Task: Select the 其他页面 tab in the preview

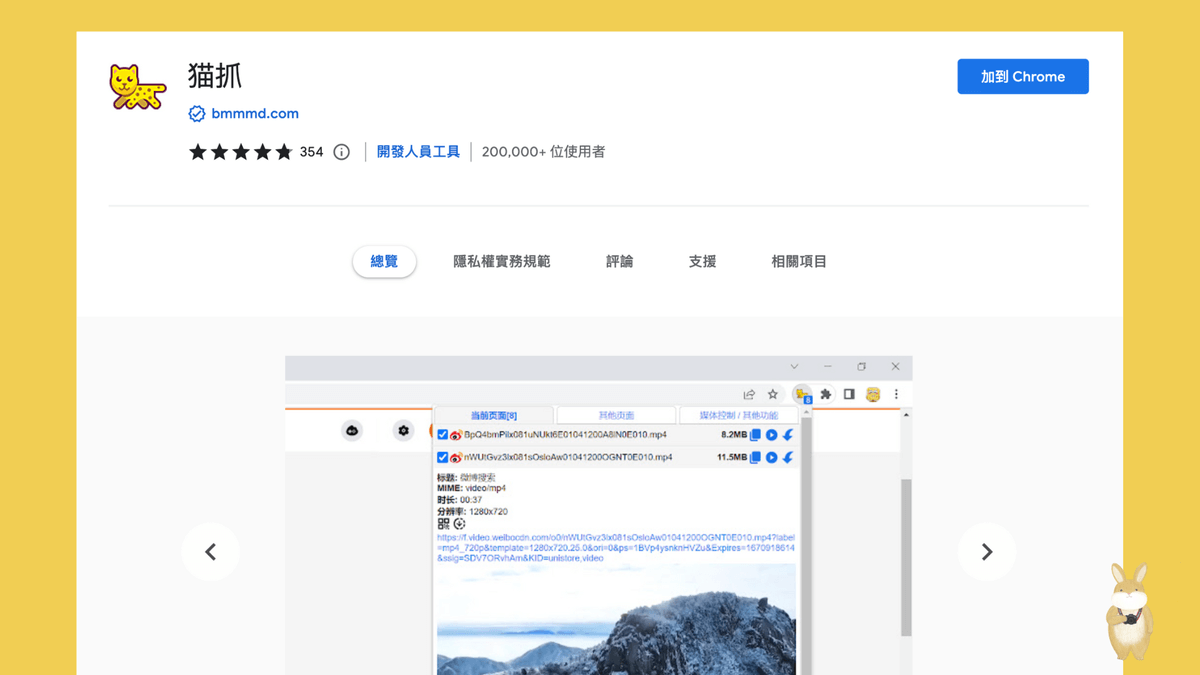Action: point(616,416)
